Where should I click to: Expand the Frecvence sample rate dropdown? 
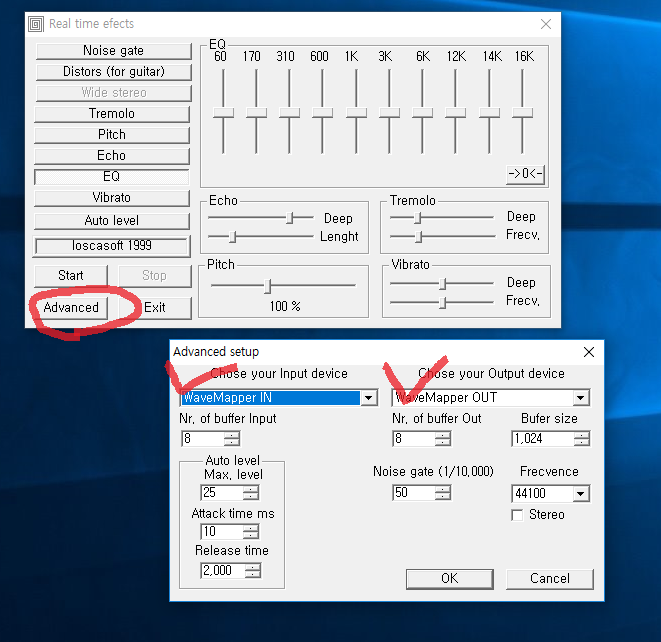pos(580,493)
